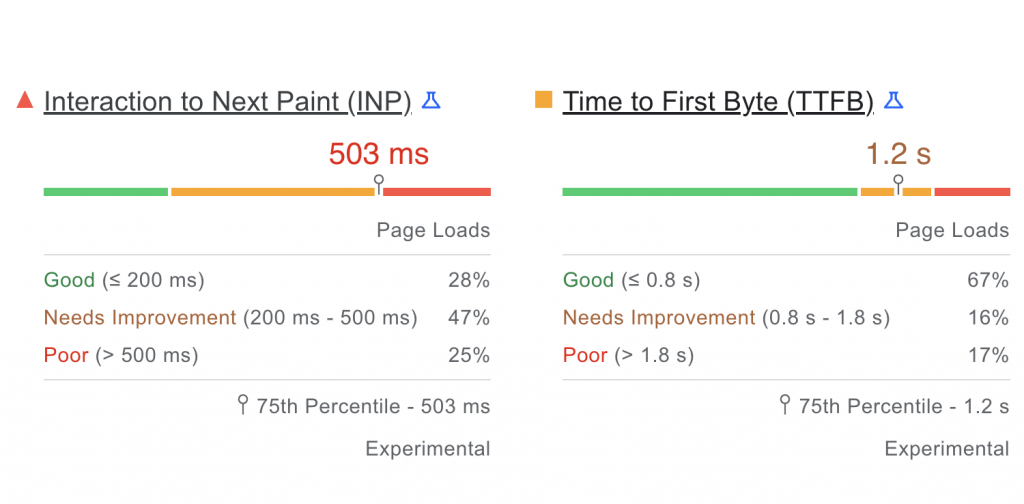The height and width of the screenshot is (504, 1024).
Task: Click the orange square icon beside TTFB
Action: (x=544, y=100)
